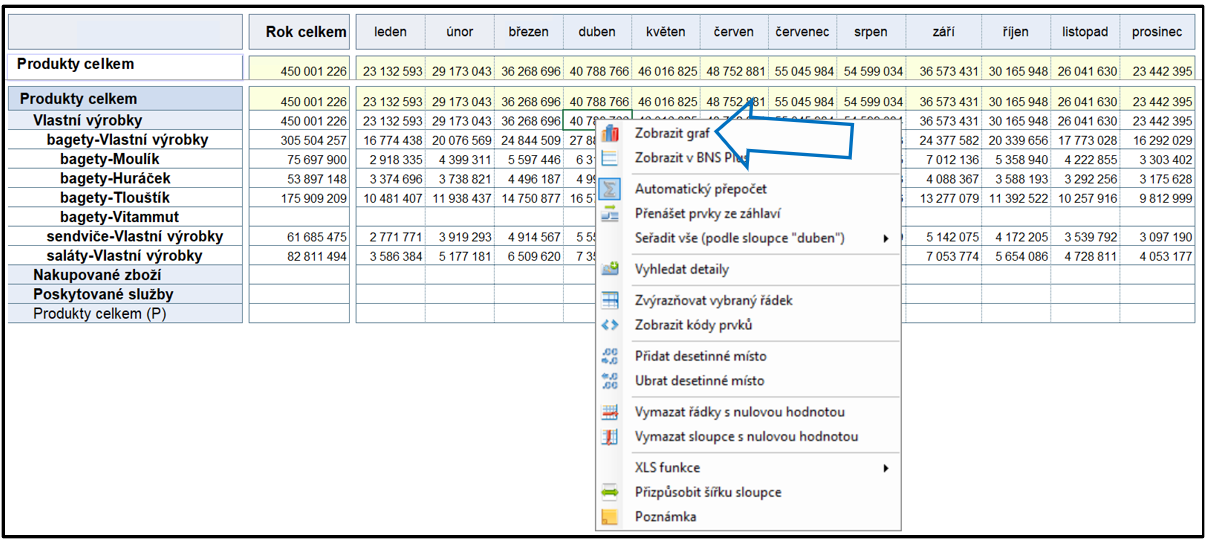Click the cell with value 82 811 494

pos(300,256)
